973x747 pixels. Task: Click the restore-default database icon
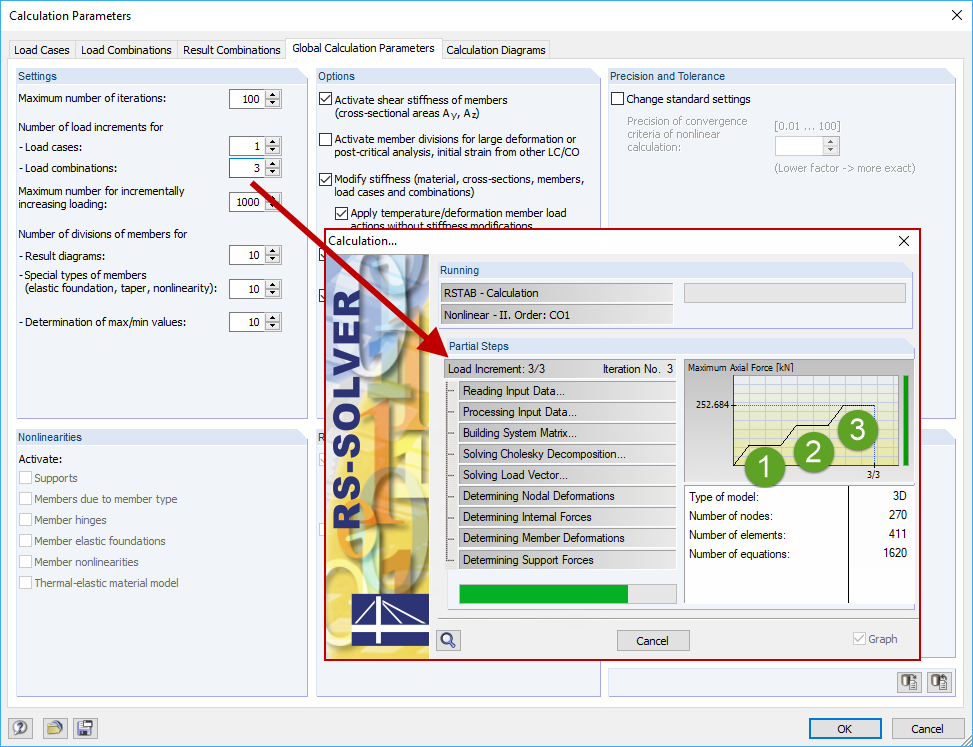939,681
